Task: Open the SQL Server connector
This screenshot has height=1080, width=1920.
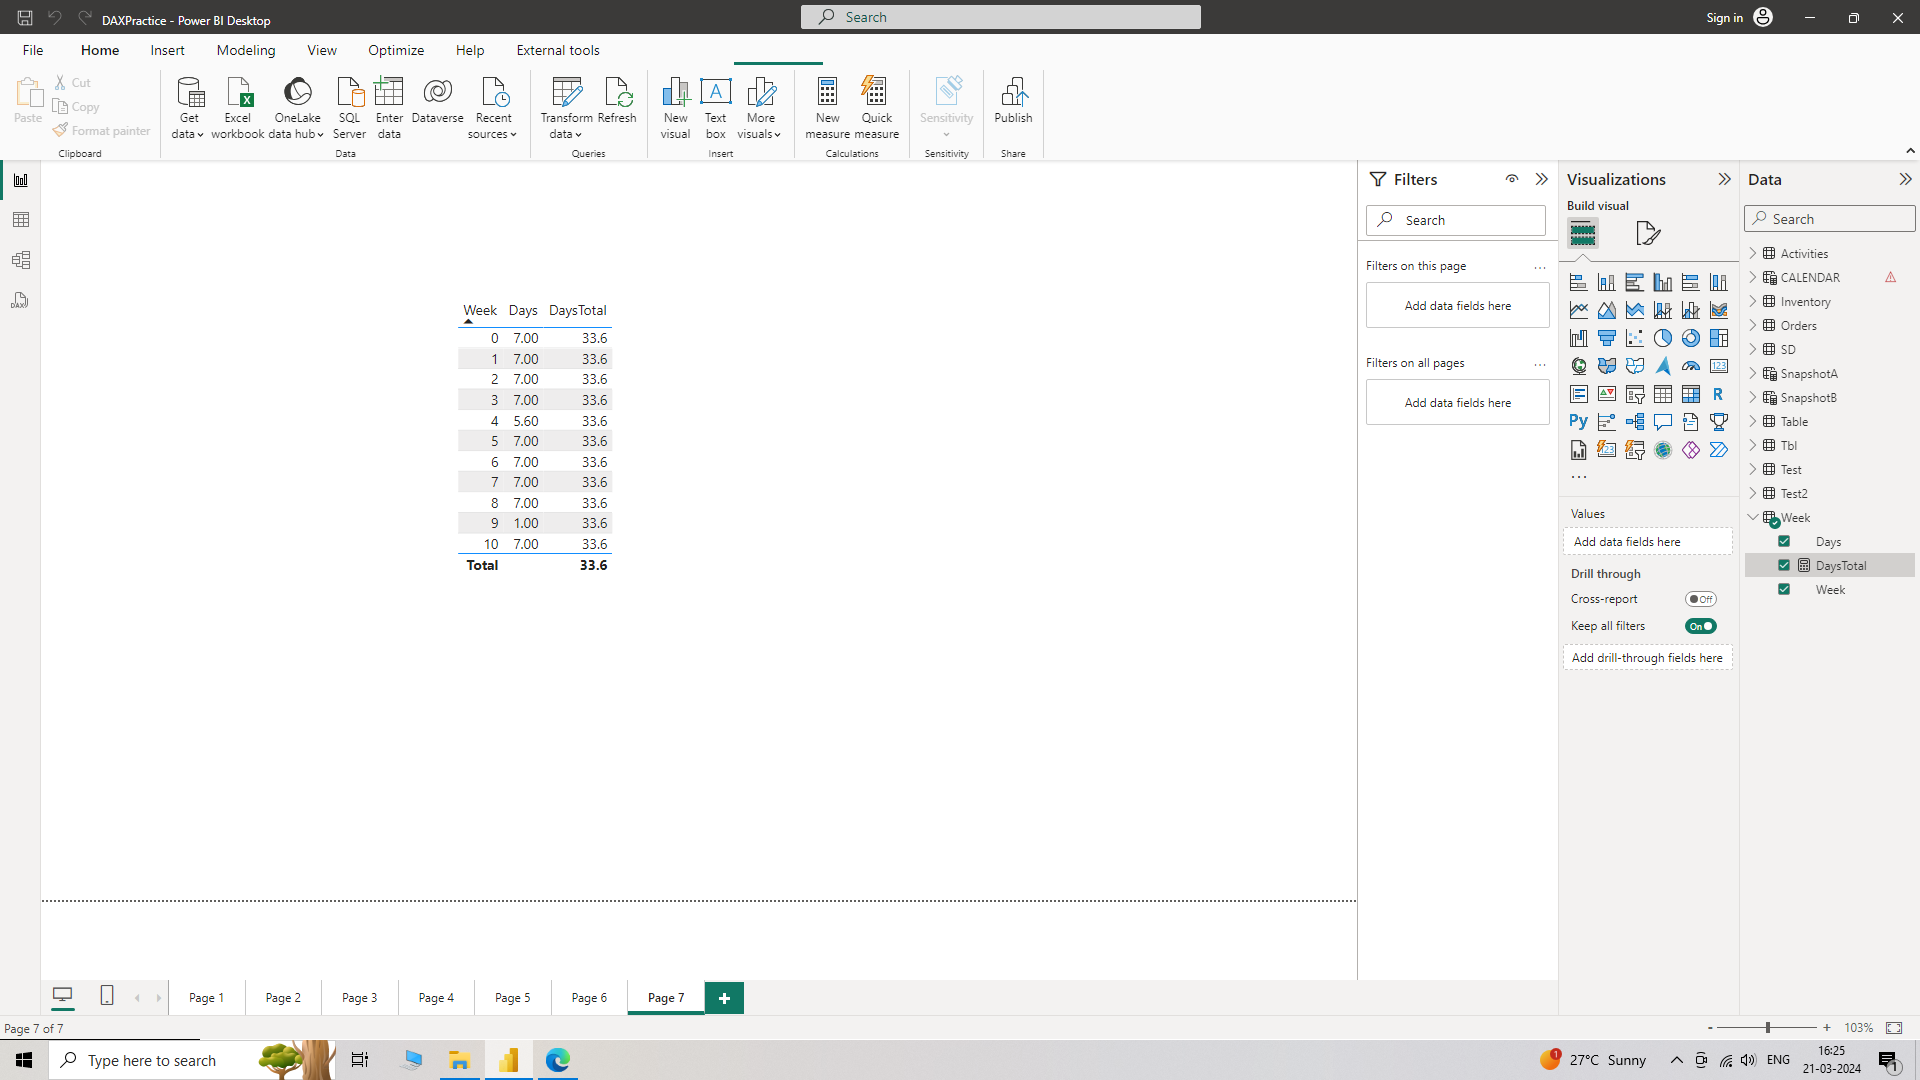Action: 349,108
